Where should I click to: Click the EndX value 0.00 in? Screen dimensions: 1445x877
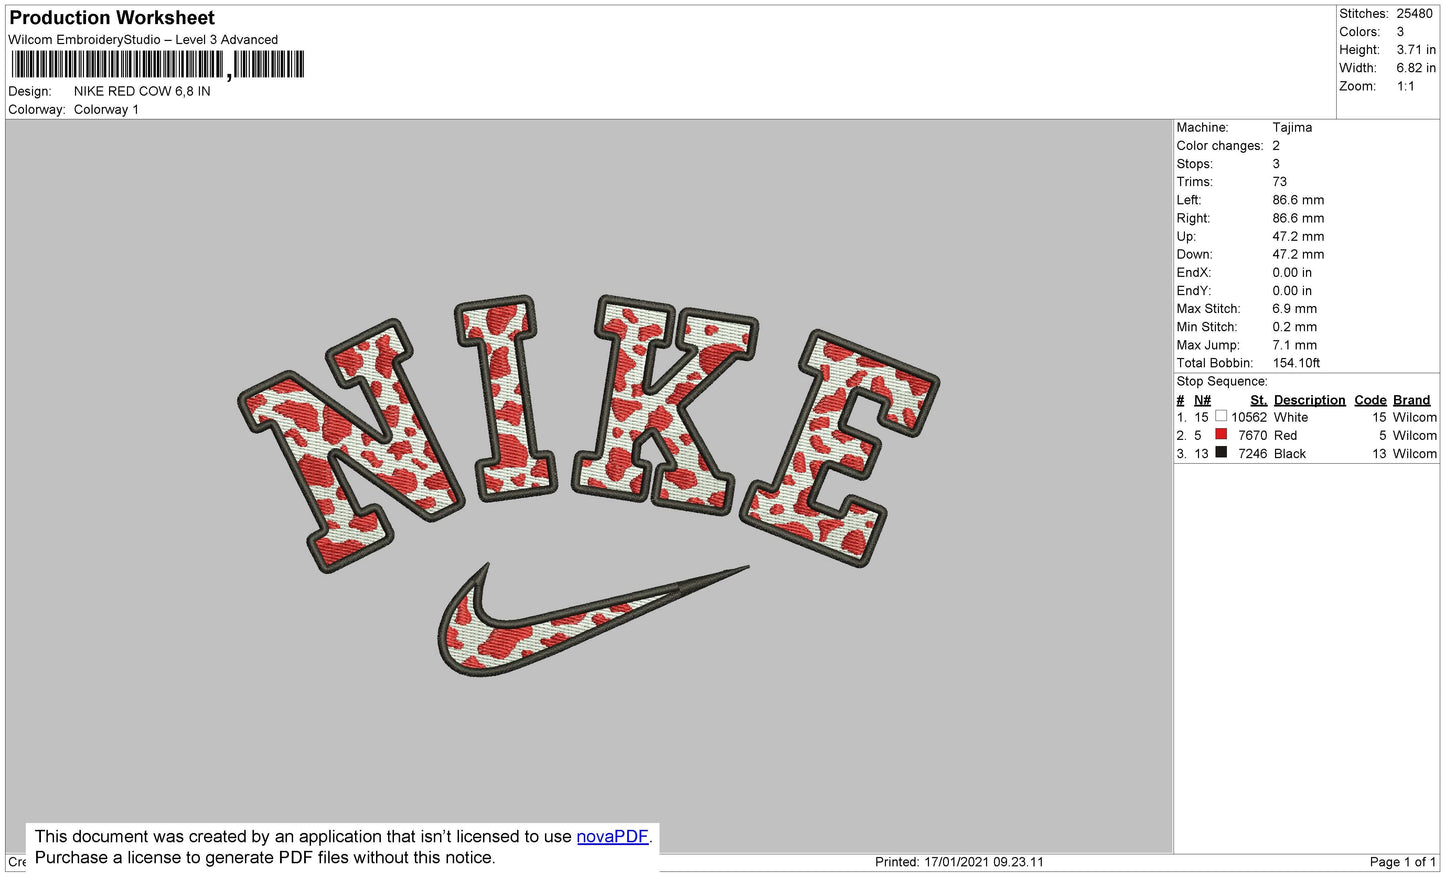click(x=1292, y=273)
